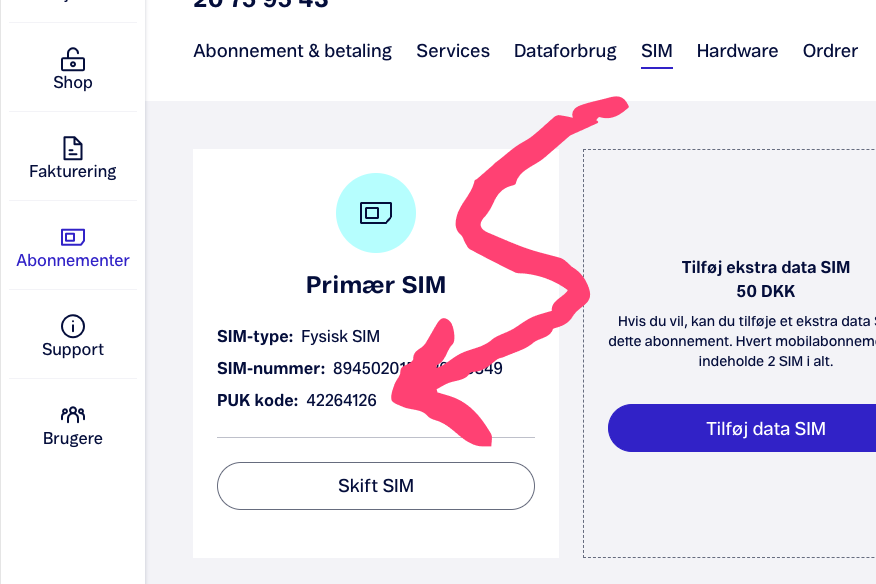Switch to Abonnement & betaling tab
Viewport: 876px width, 584px height.
click(293, 51)
